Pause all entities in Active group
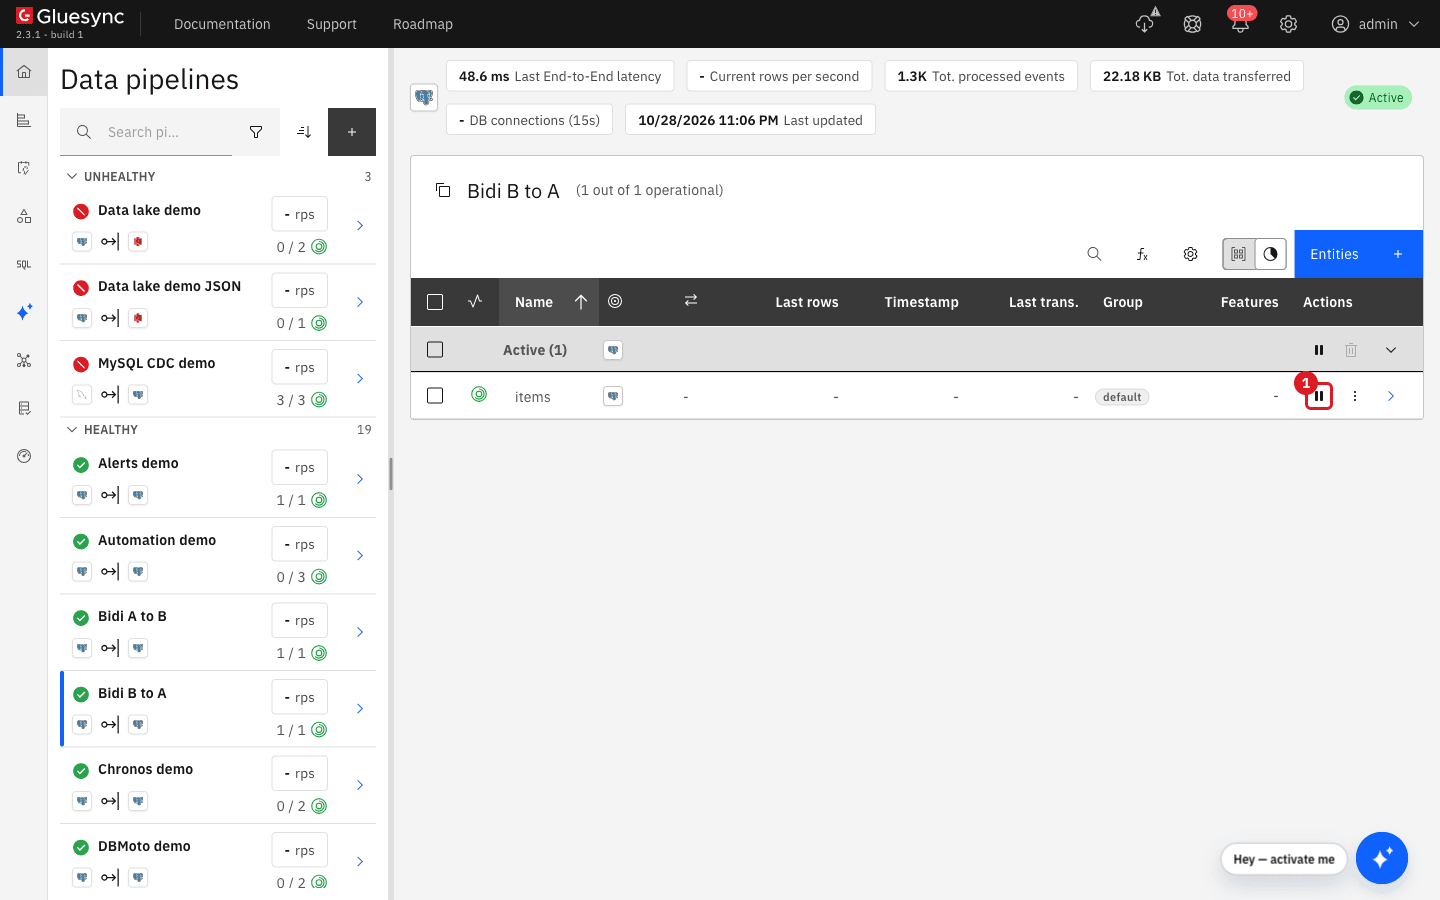The image size is (1440, 900). (1319, 350)
